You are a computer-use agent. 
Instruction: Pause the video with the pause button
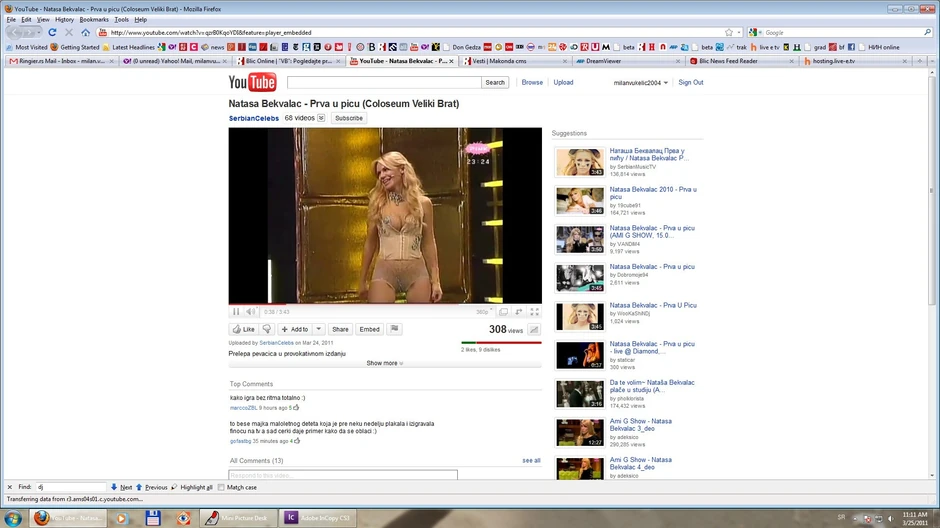pos(237,312)
